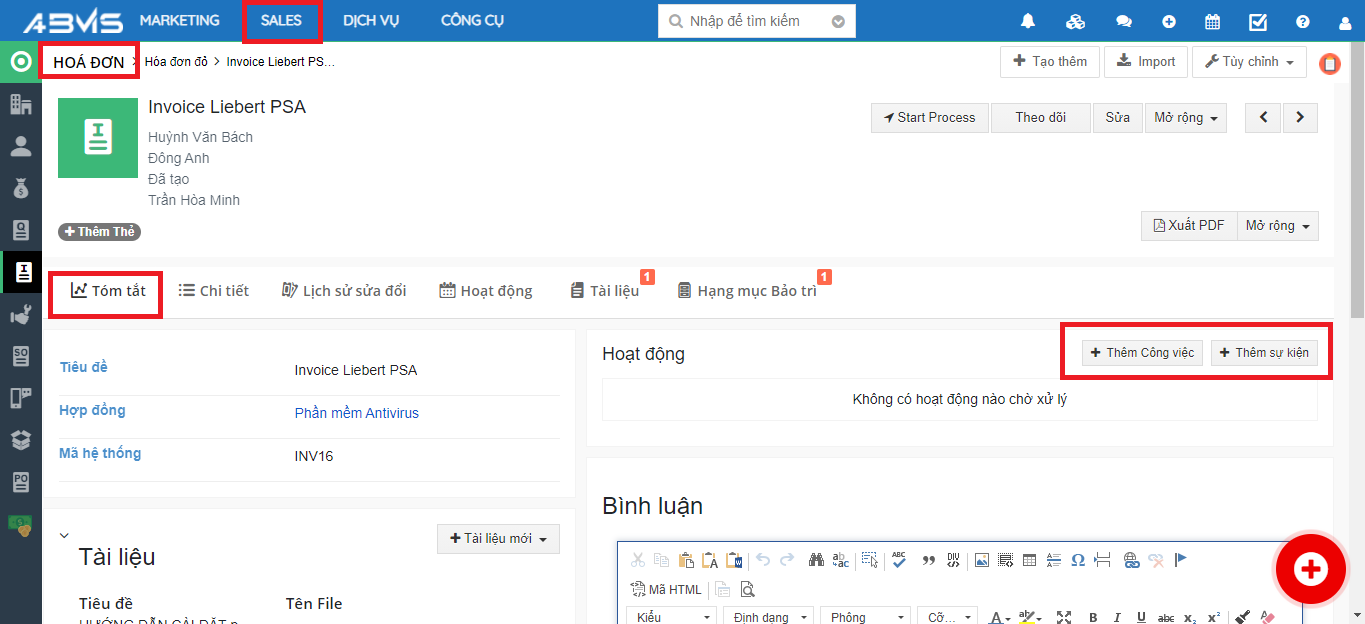Open the MARKETING menu
Screen dimensions: 1365x624
(179, 21)
